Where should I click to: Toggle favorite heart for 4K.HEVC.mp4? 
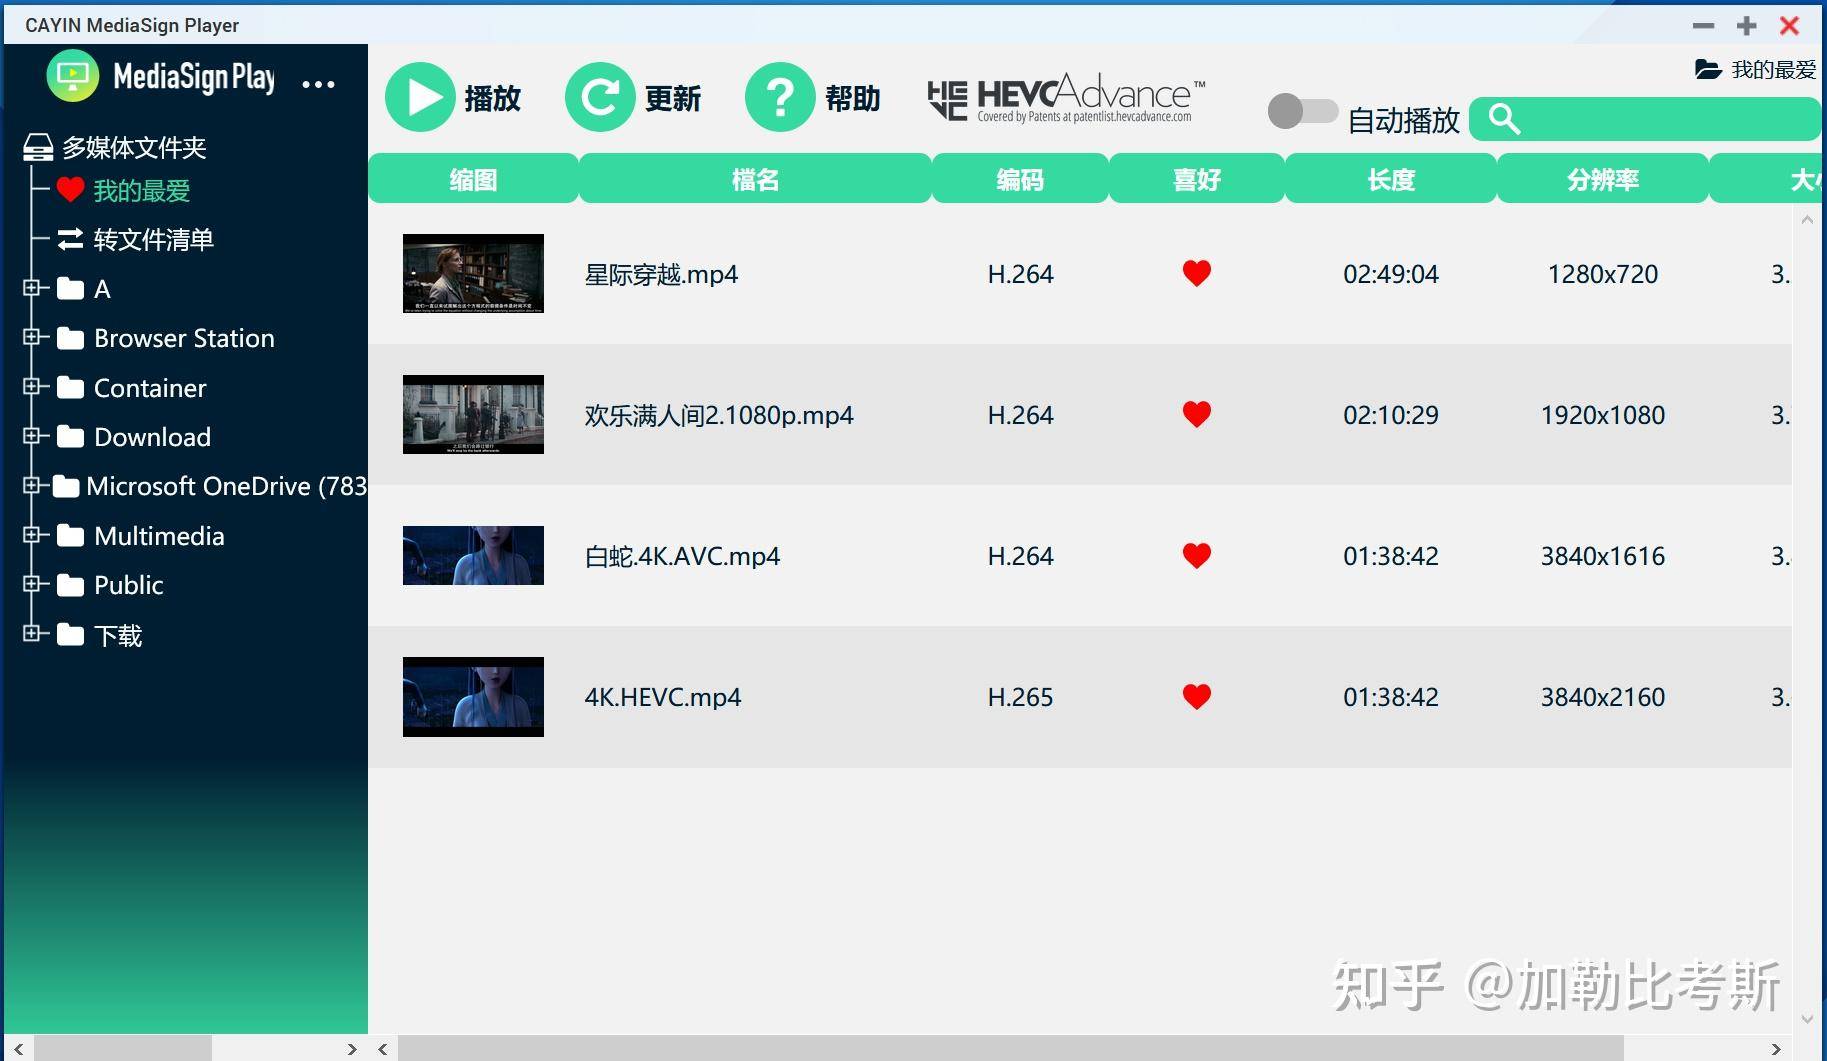1197,696
